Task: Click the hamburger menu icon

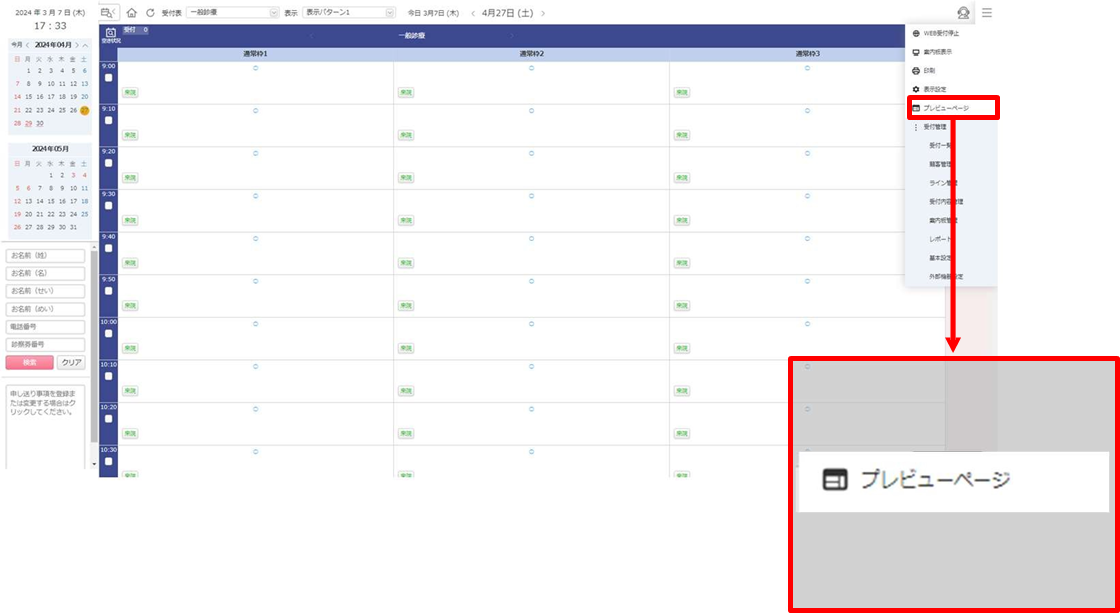Action: pos(987,13)
